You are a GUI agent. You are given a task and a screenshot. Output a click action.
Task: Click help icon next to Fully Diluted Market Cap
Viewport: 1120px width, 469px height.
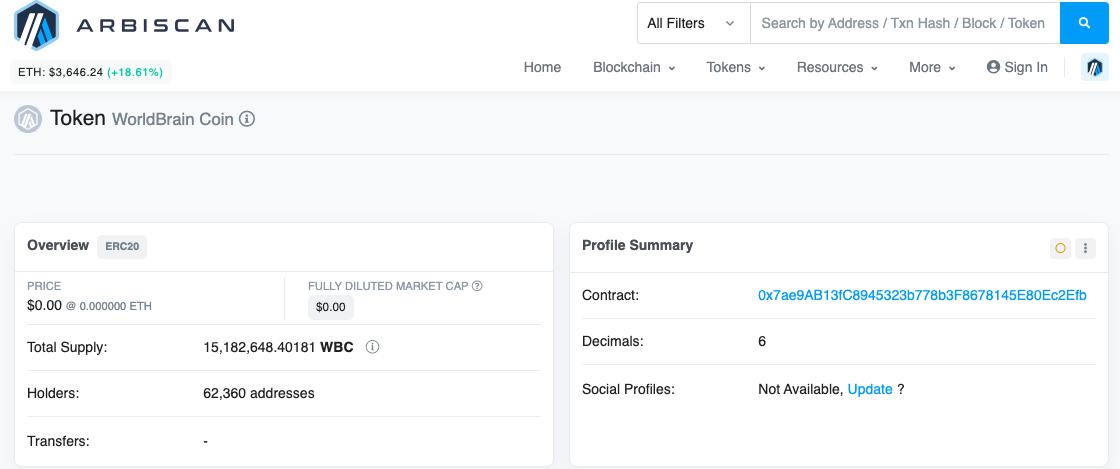[477, 286]
